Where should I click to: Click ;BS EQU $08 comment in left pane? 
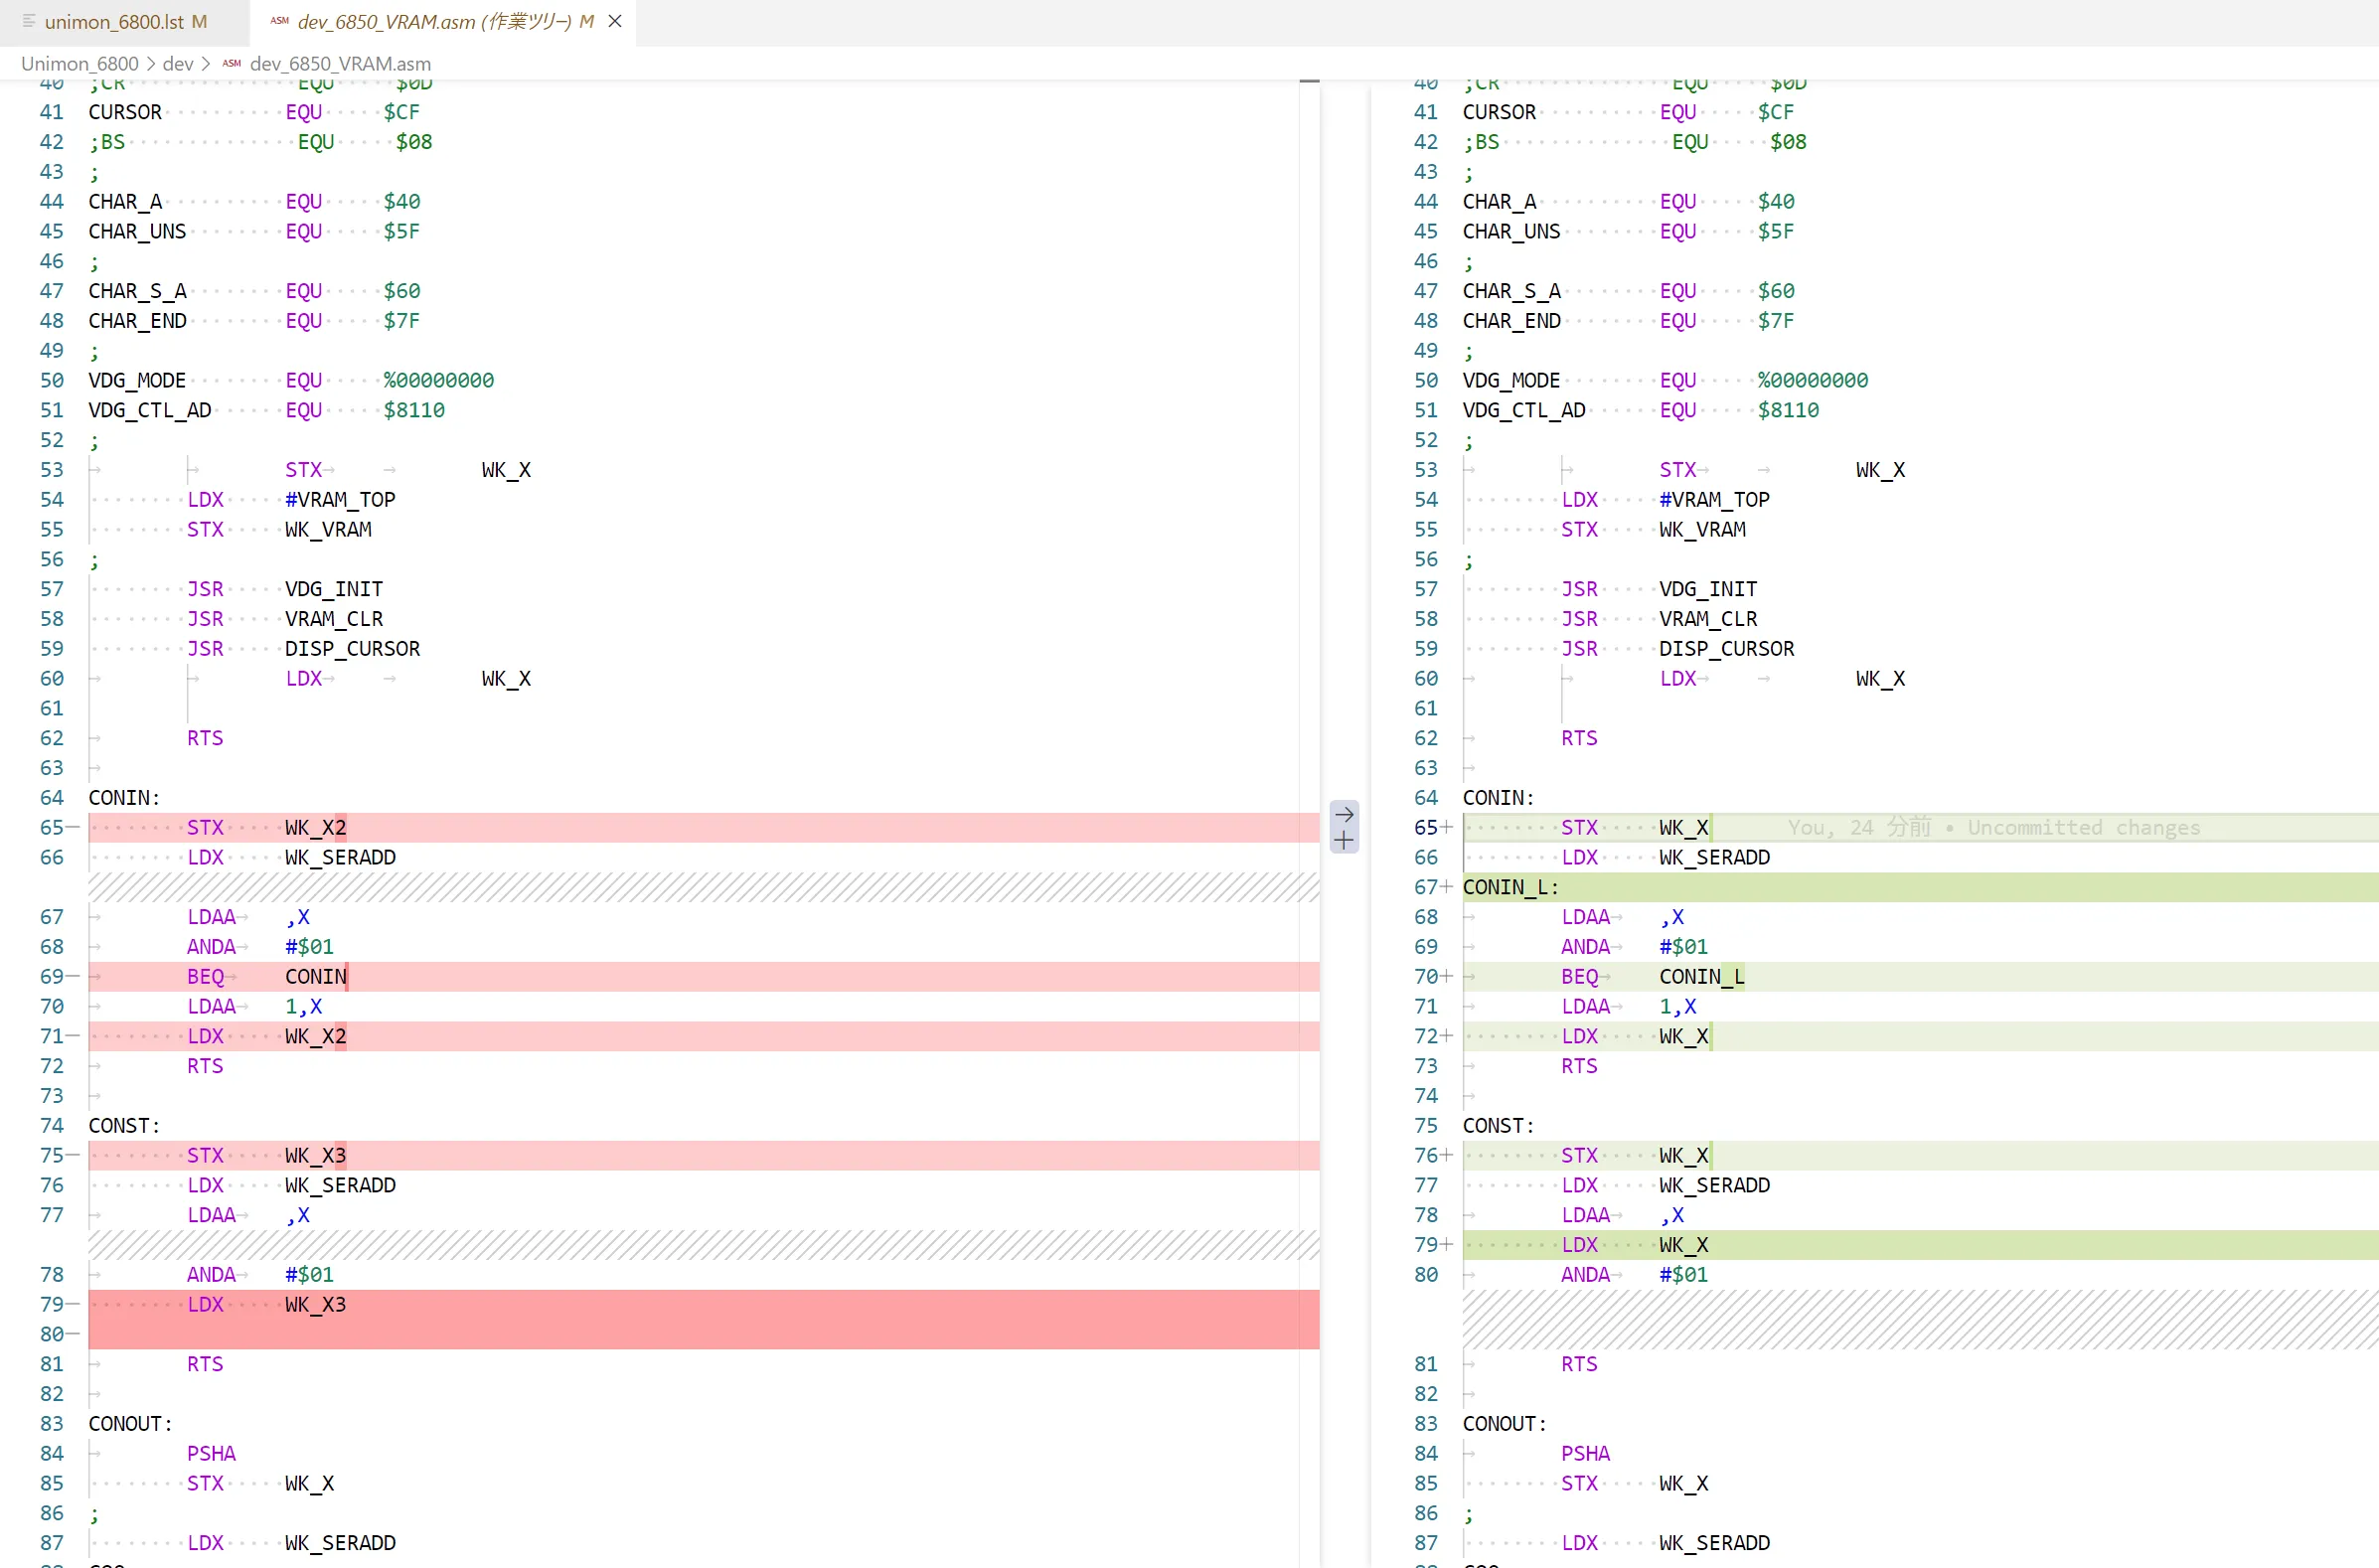point(260,142)
